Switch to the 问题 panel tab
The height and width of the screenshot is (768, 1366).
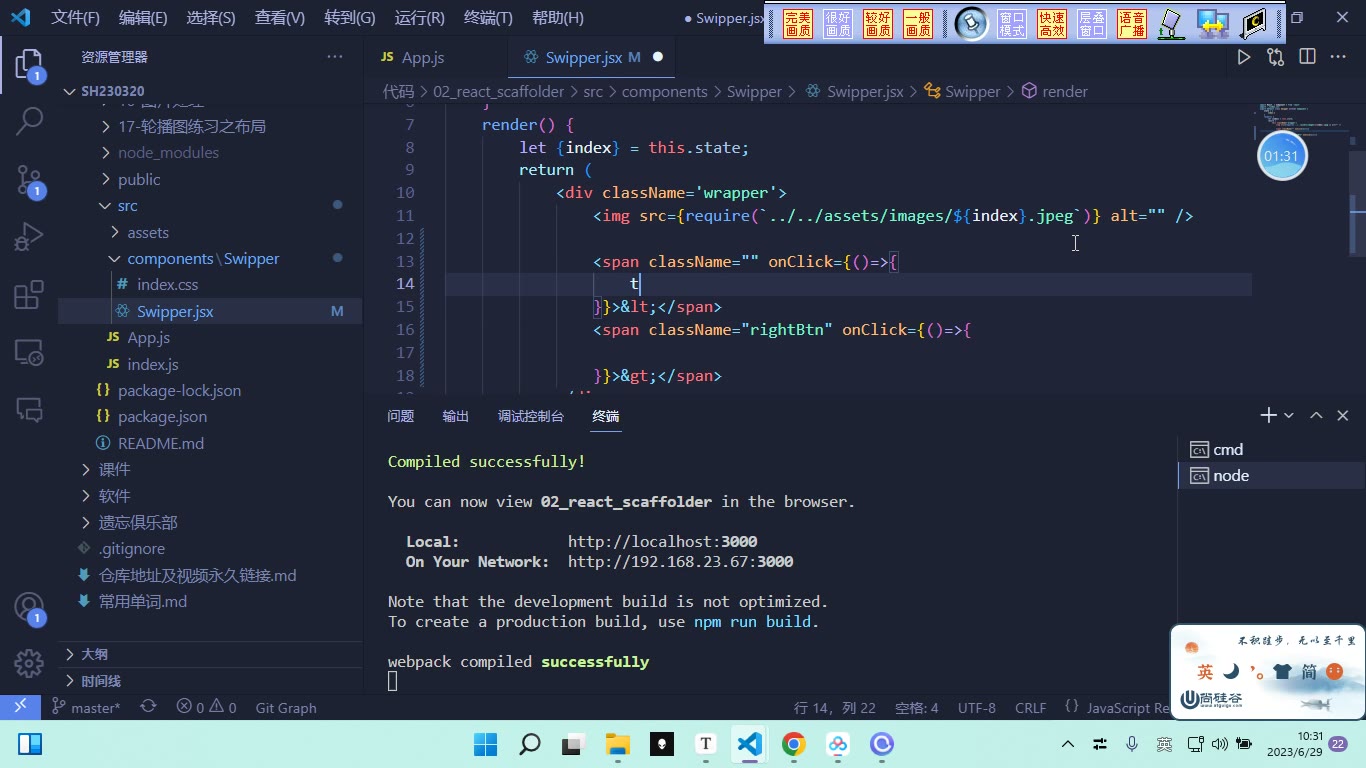click(401, 416)
